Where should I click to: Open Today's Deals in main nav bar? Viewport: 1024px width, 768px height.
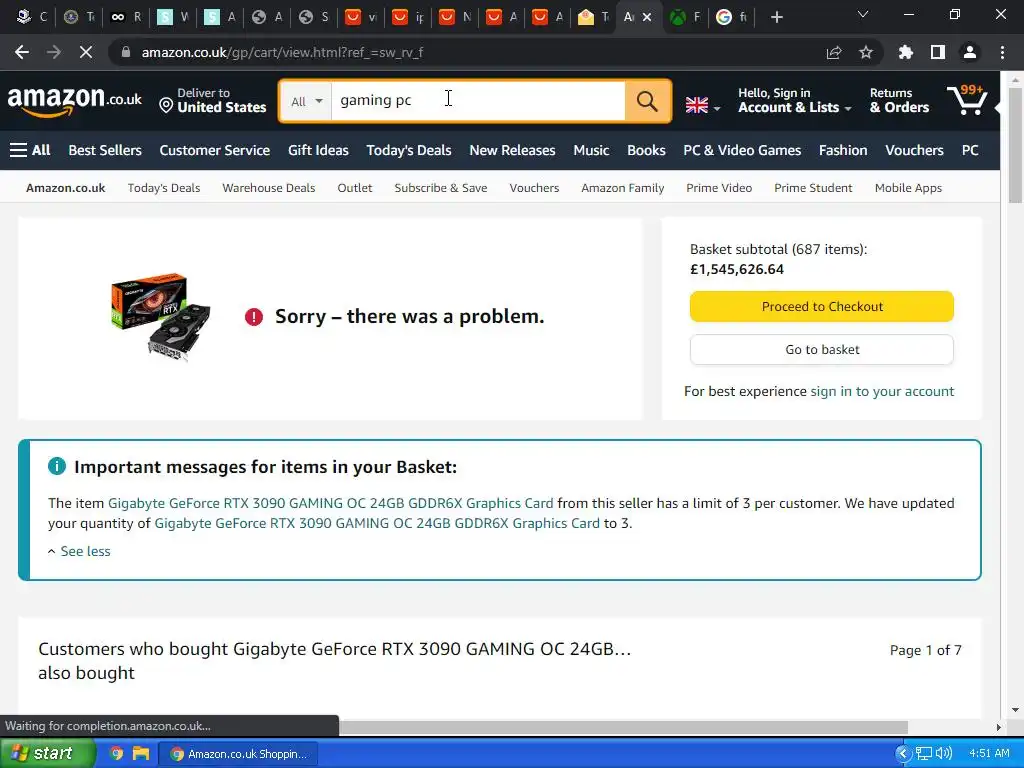409,150
